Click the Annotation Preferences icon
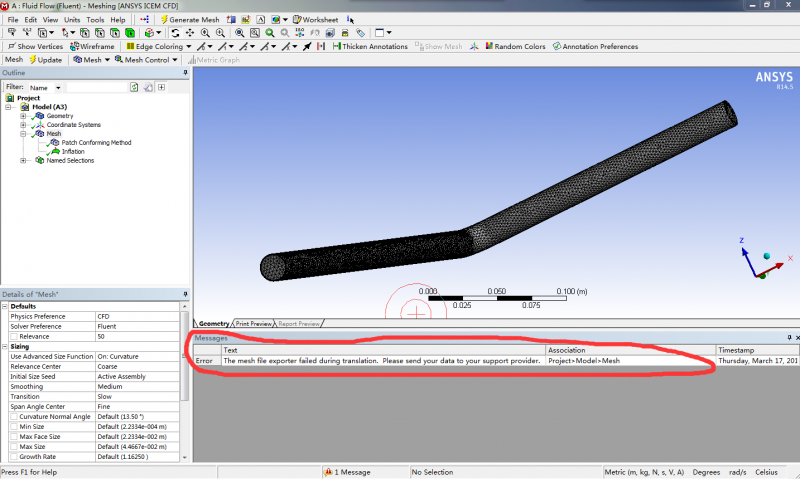Screen dimensions: 800x479 coord(557,46)
